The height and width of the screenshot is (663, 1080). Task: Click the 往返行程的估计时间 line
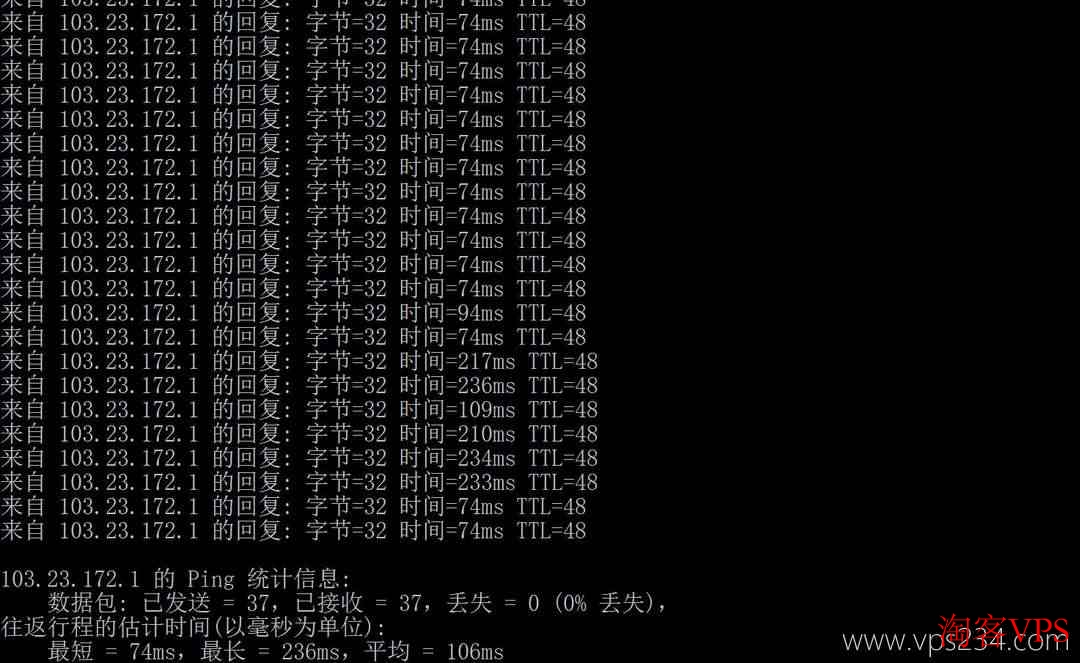[x=193, y=627]
